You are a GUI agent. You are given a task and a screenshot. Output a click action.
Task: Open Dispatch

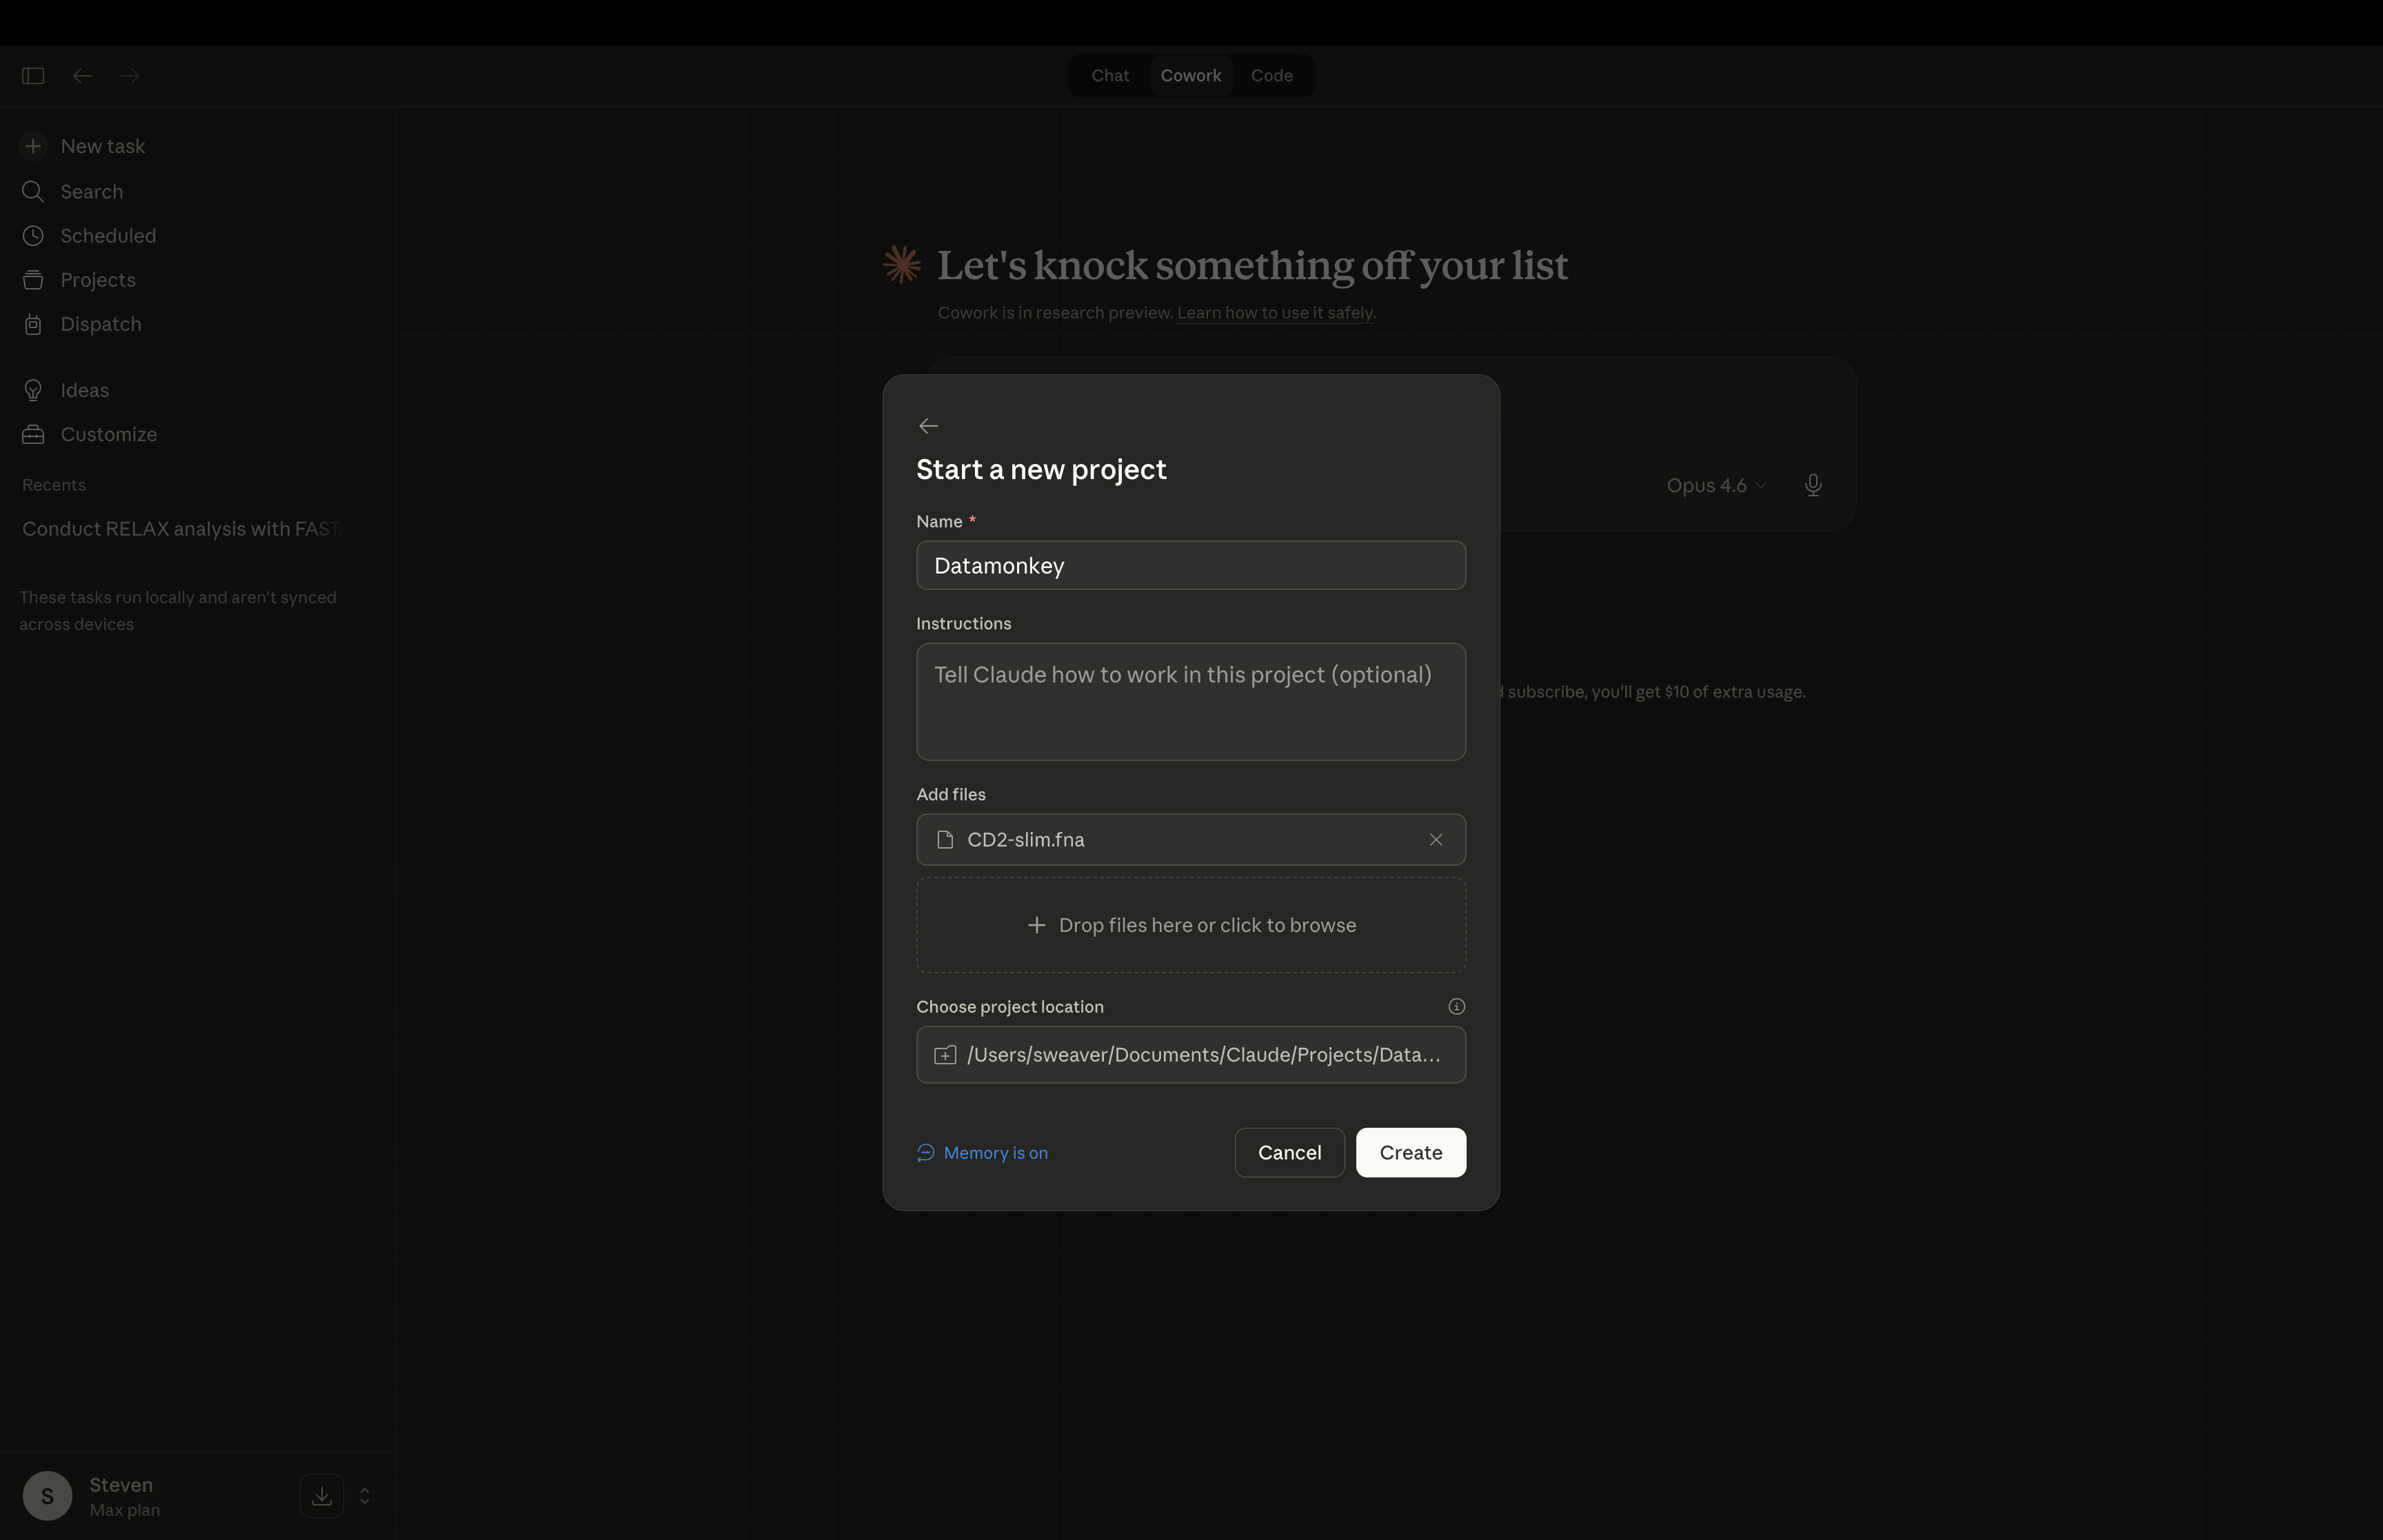pos(100,324)
